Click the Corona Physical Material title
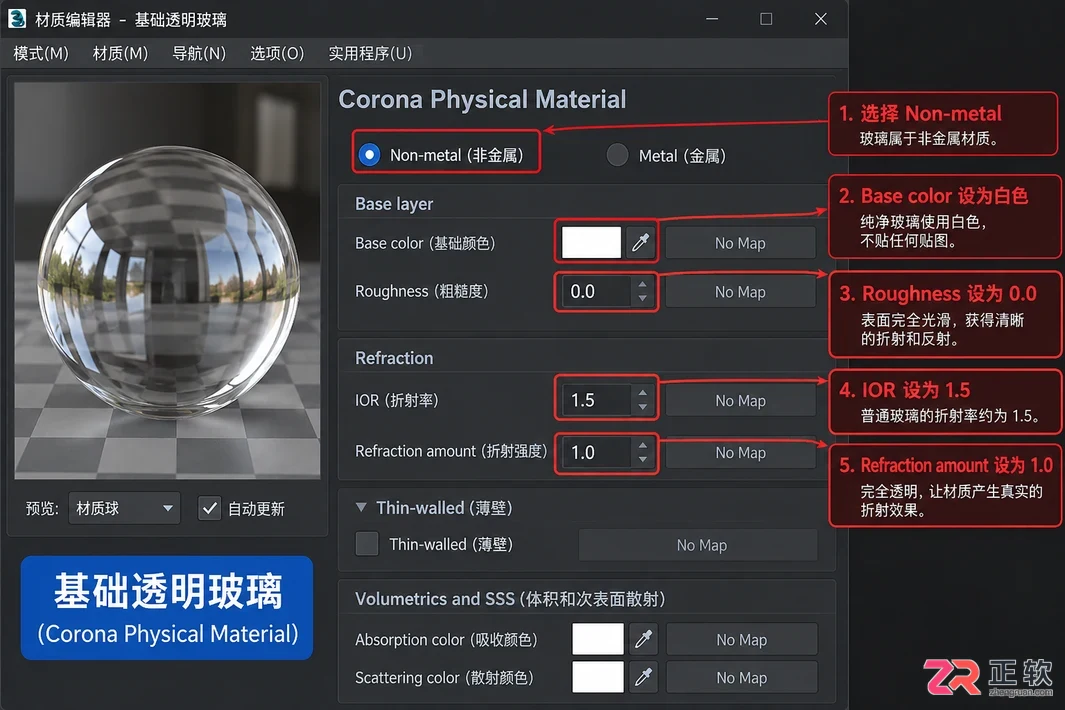This screenshot has height=710, width=1065. [x=482, y=99]
